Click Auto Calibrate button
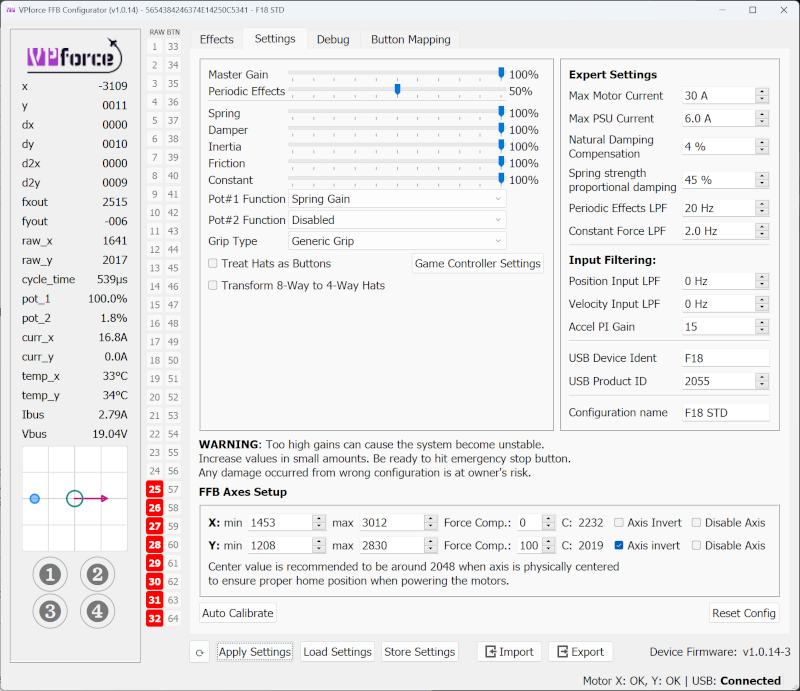The image size is (800, 691). pyautogui.click(x=238, y=613)
